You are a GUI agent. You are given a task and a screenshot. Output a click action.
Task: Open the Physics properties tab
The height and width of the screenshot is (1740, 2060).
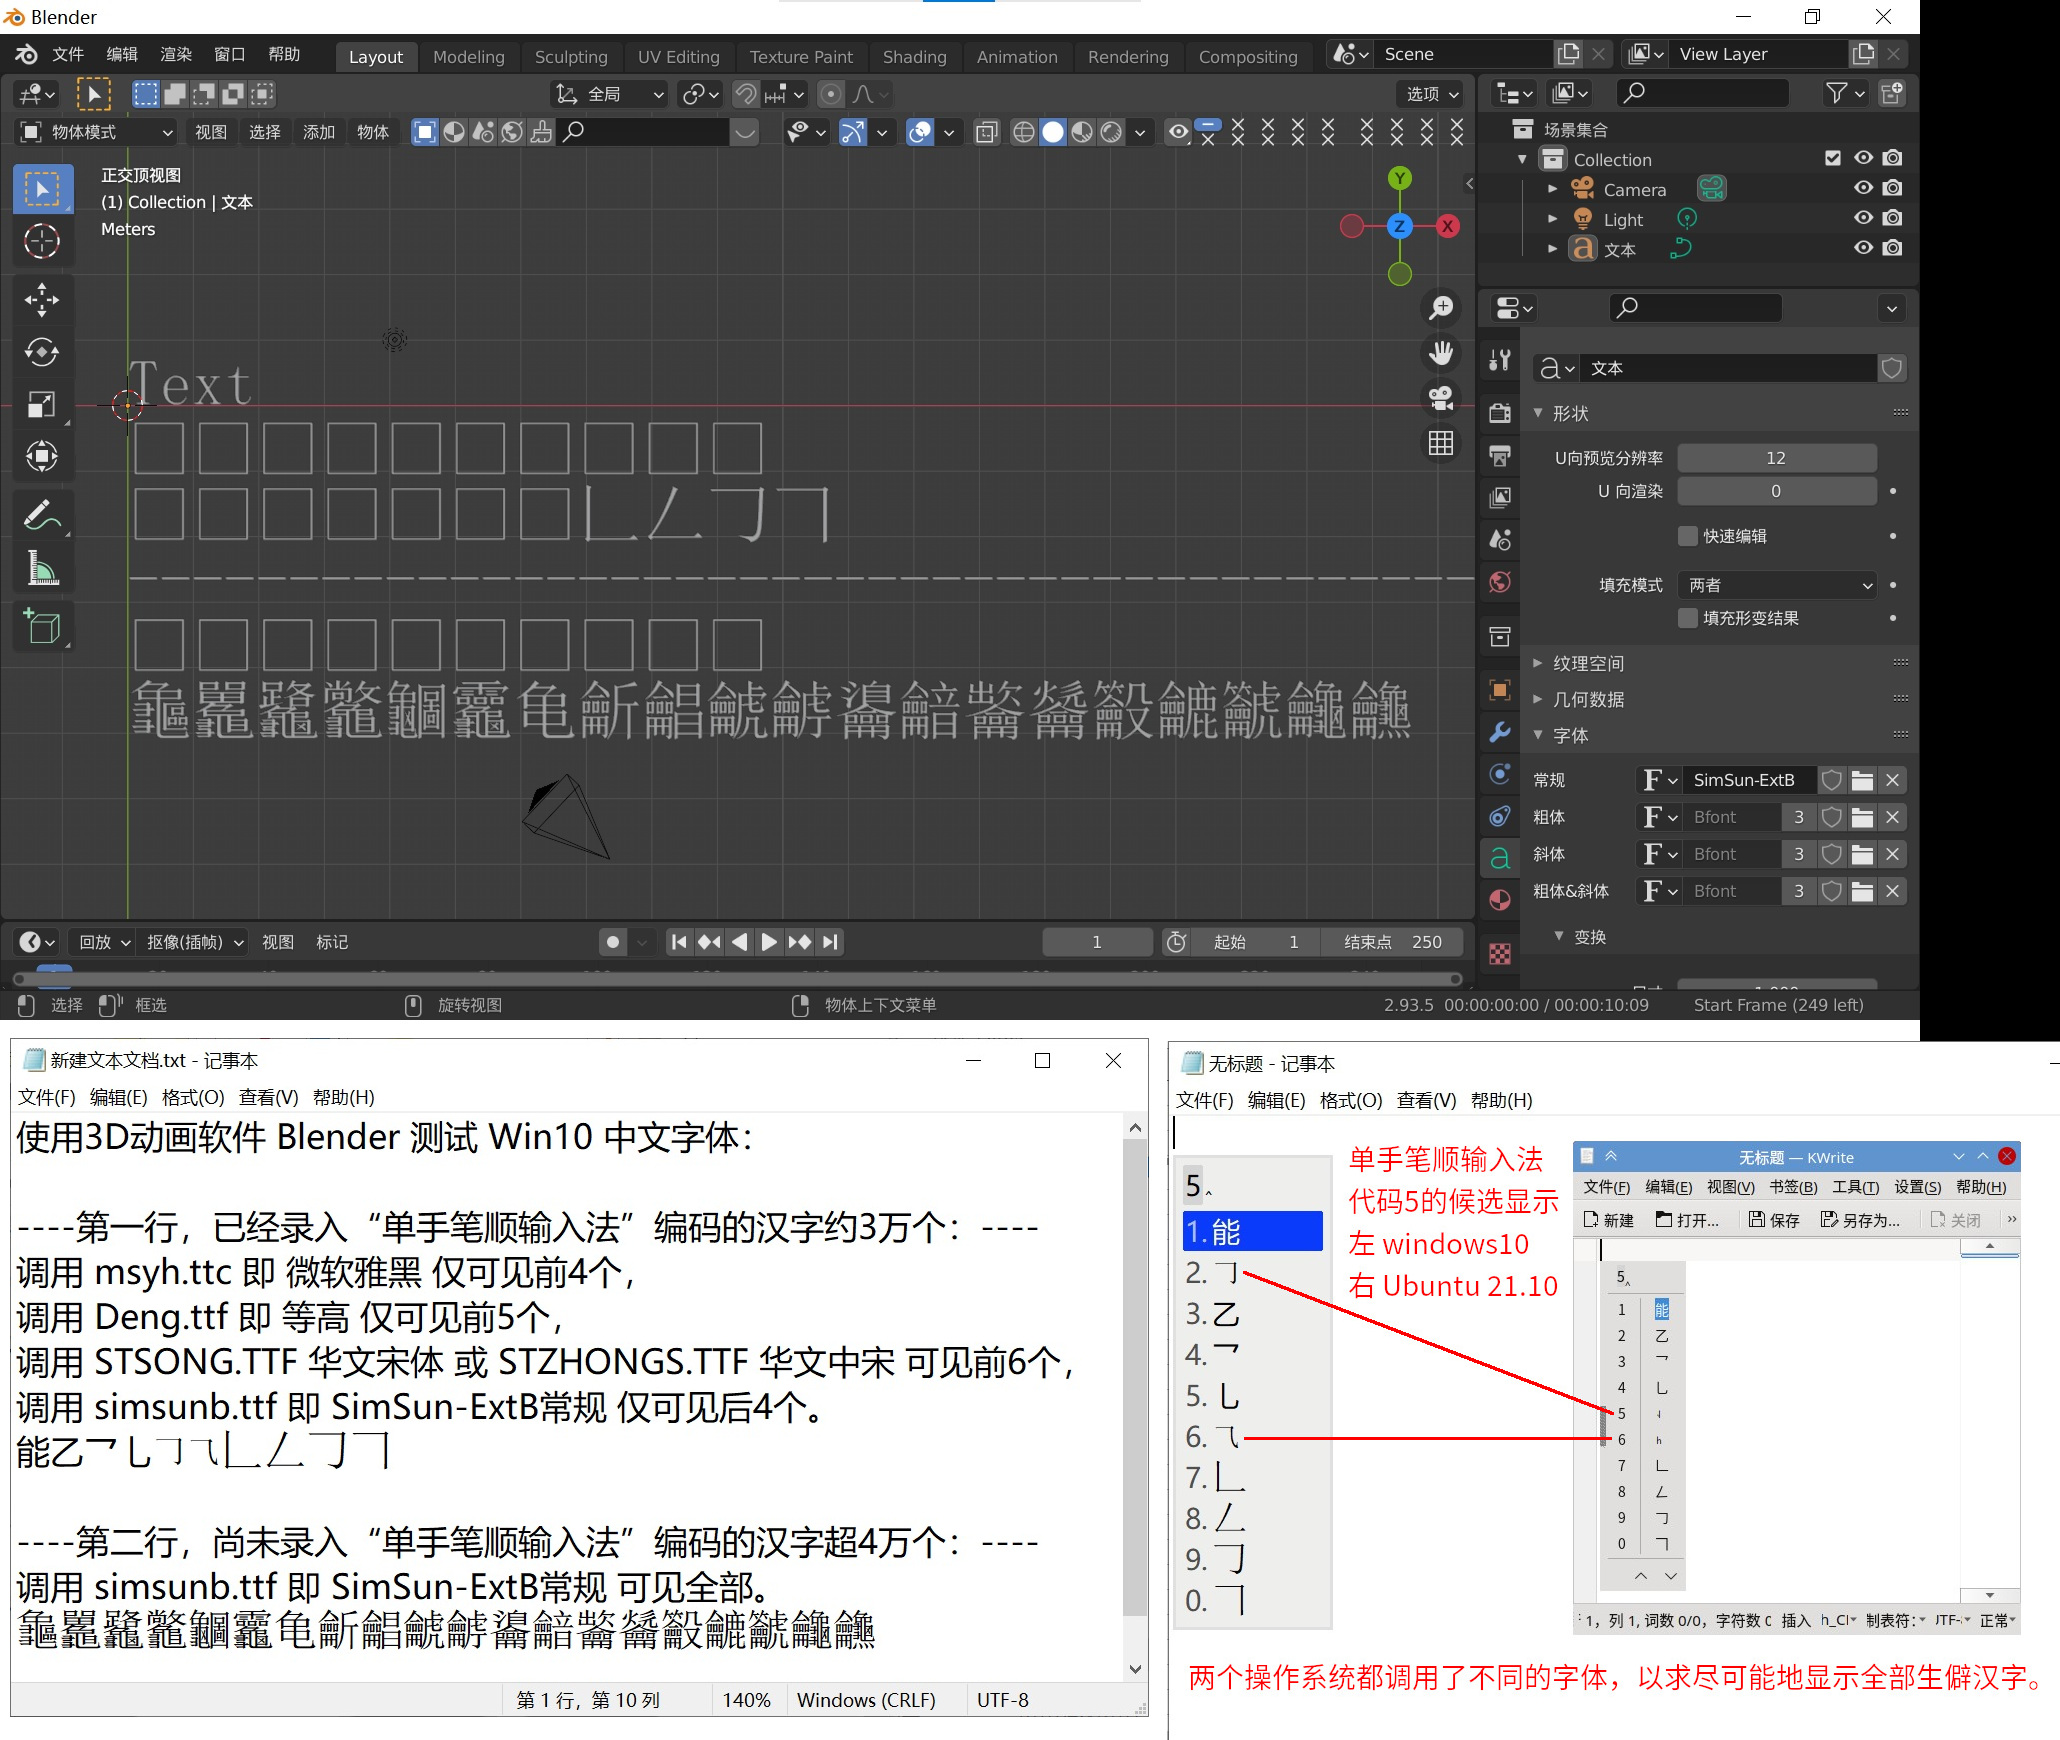[x=1500, y=774]
